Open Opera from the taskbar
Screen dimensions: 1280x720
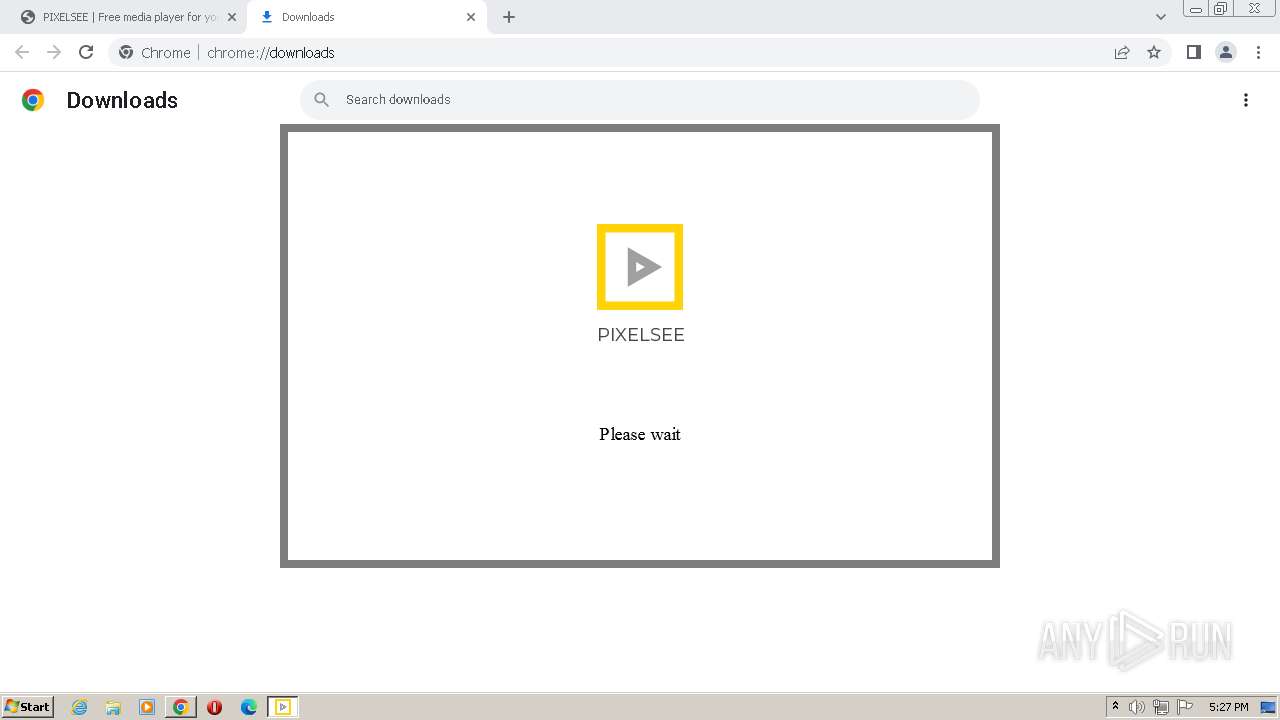tap(214, 707)
